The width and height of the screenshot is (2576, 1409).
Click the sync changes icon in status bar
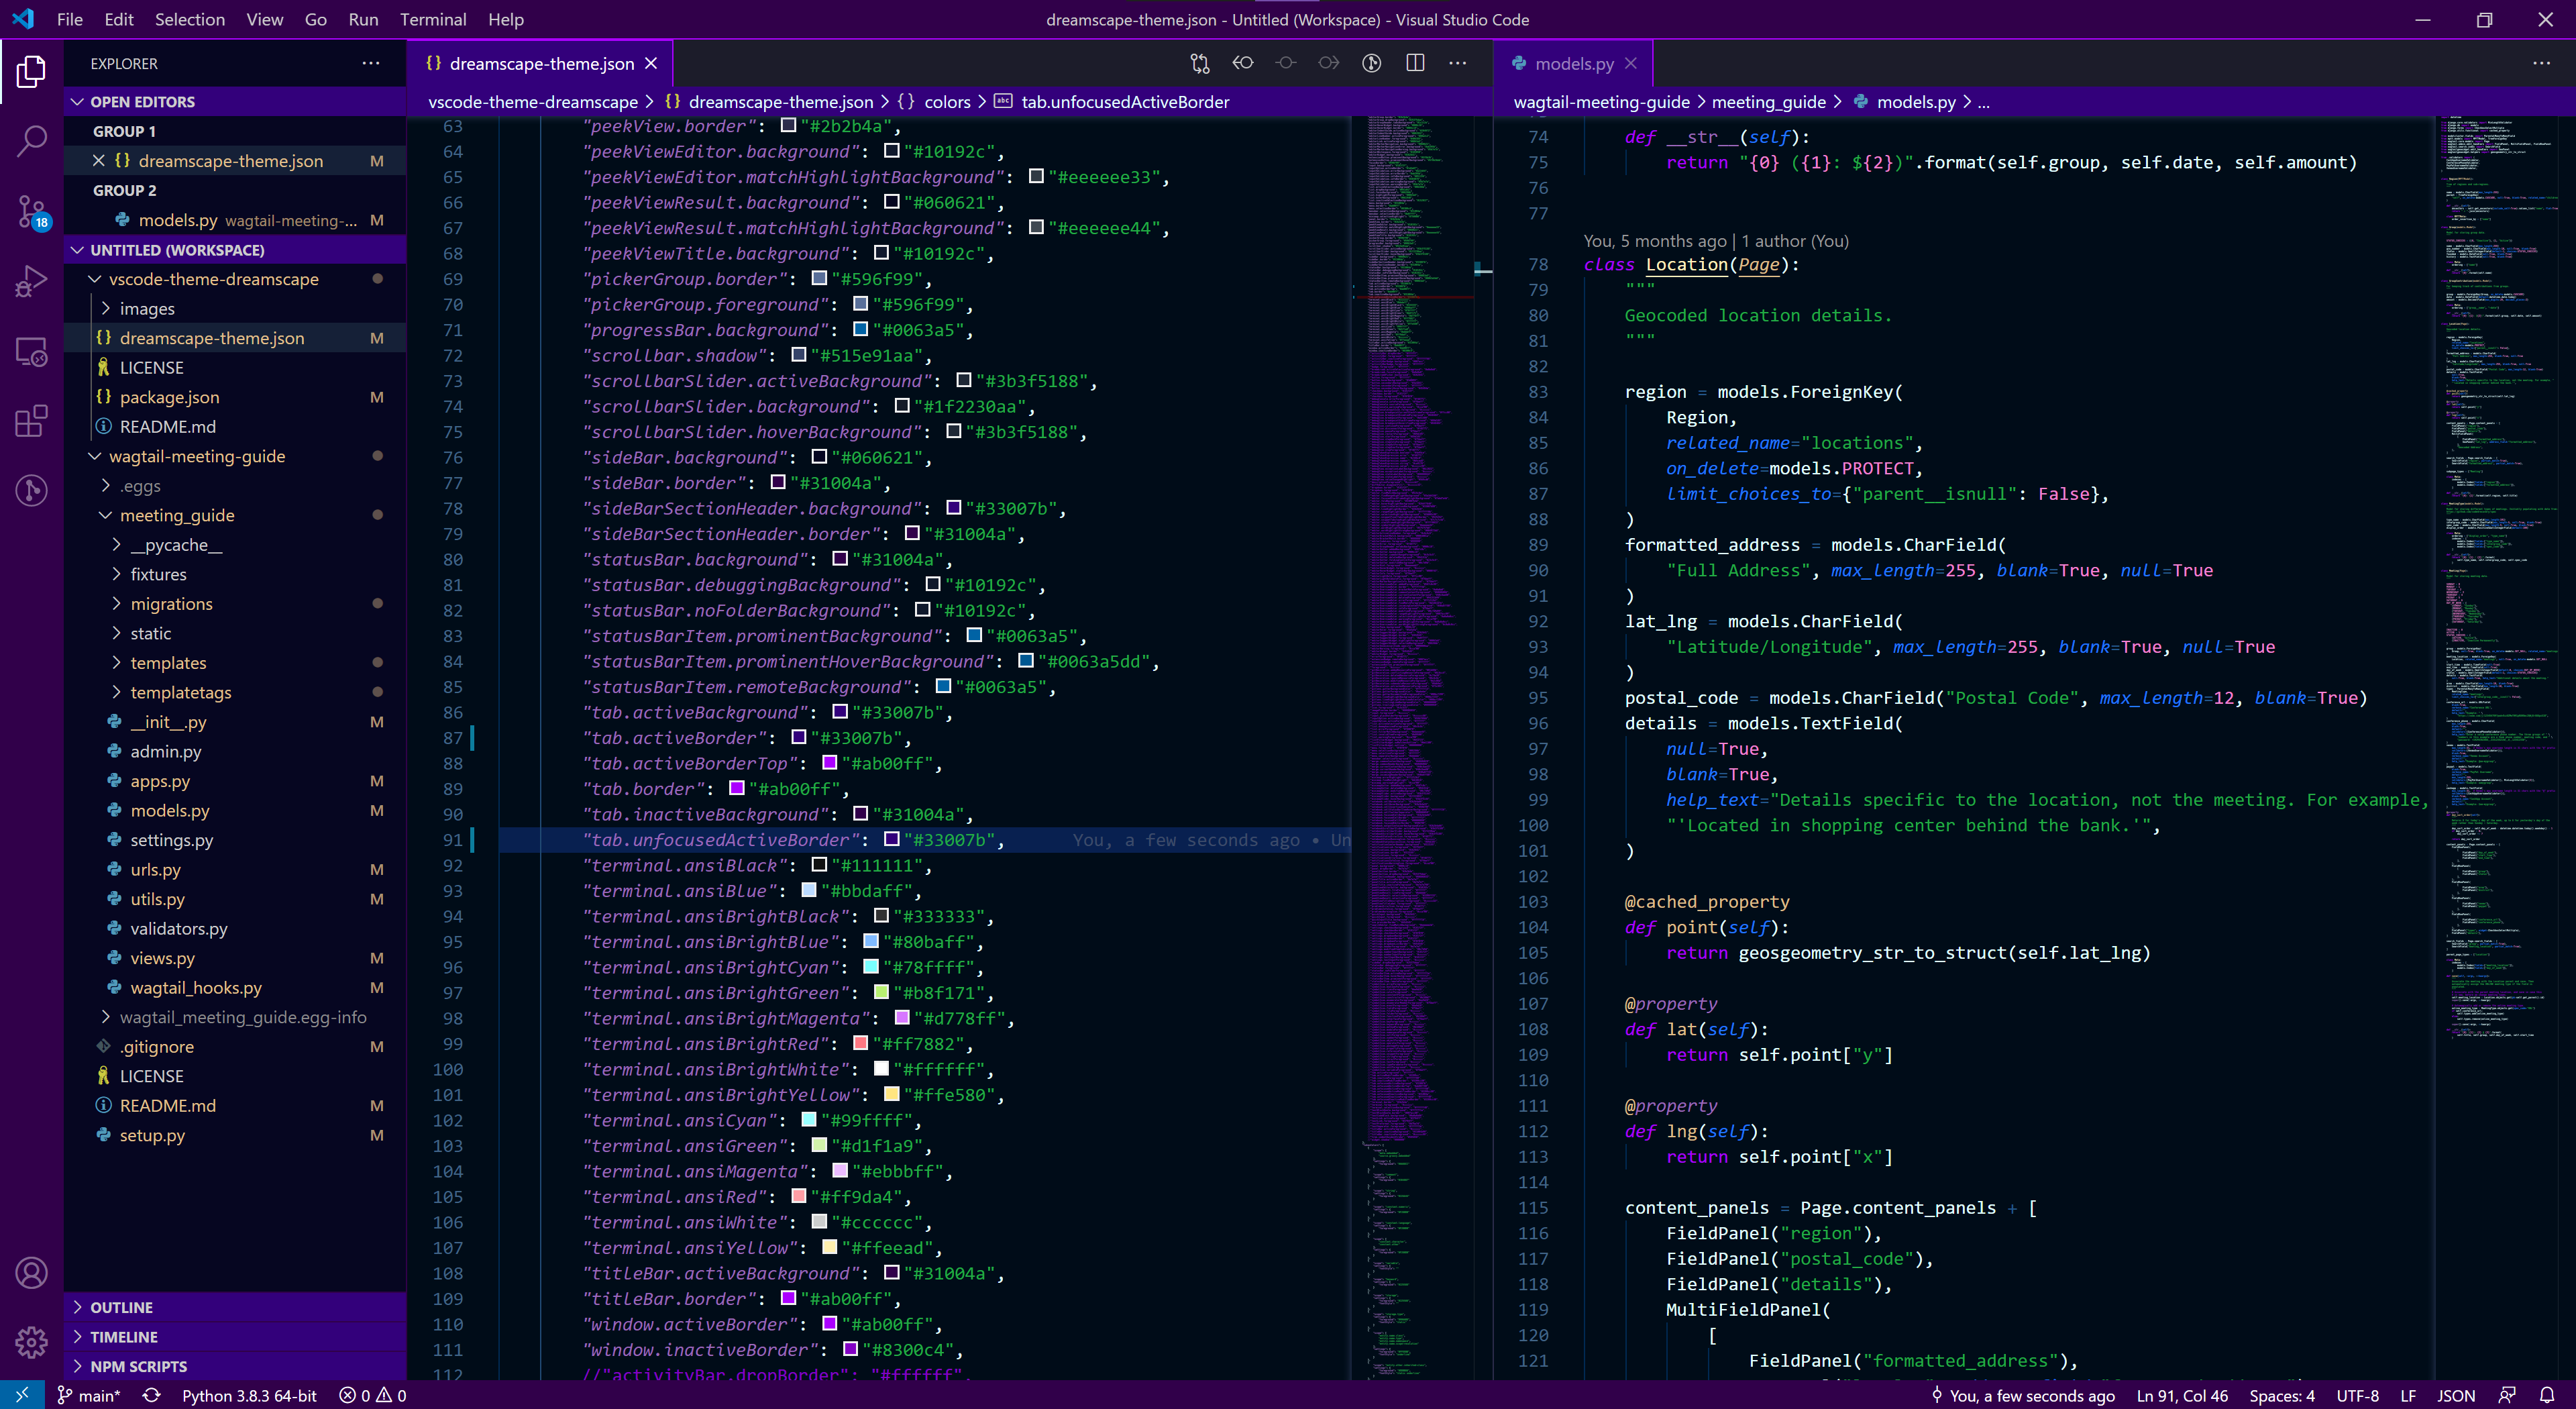tap(152, 1395)
